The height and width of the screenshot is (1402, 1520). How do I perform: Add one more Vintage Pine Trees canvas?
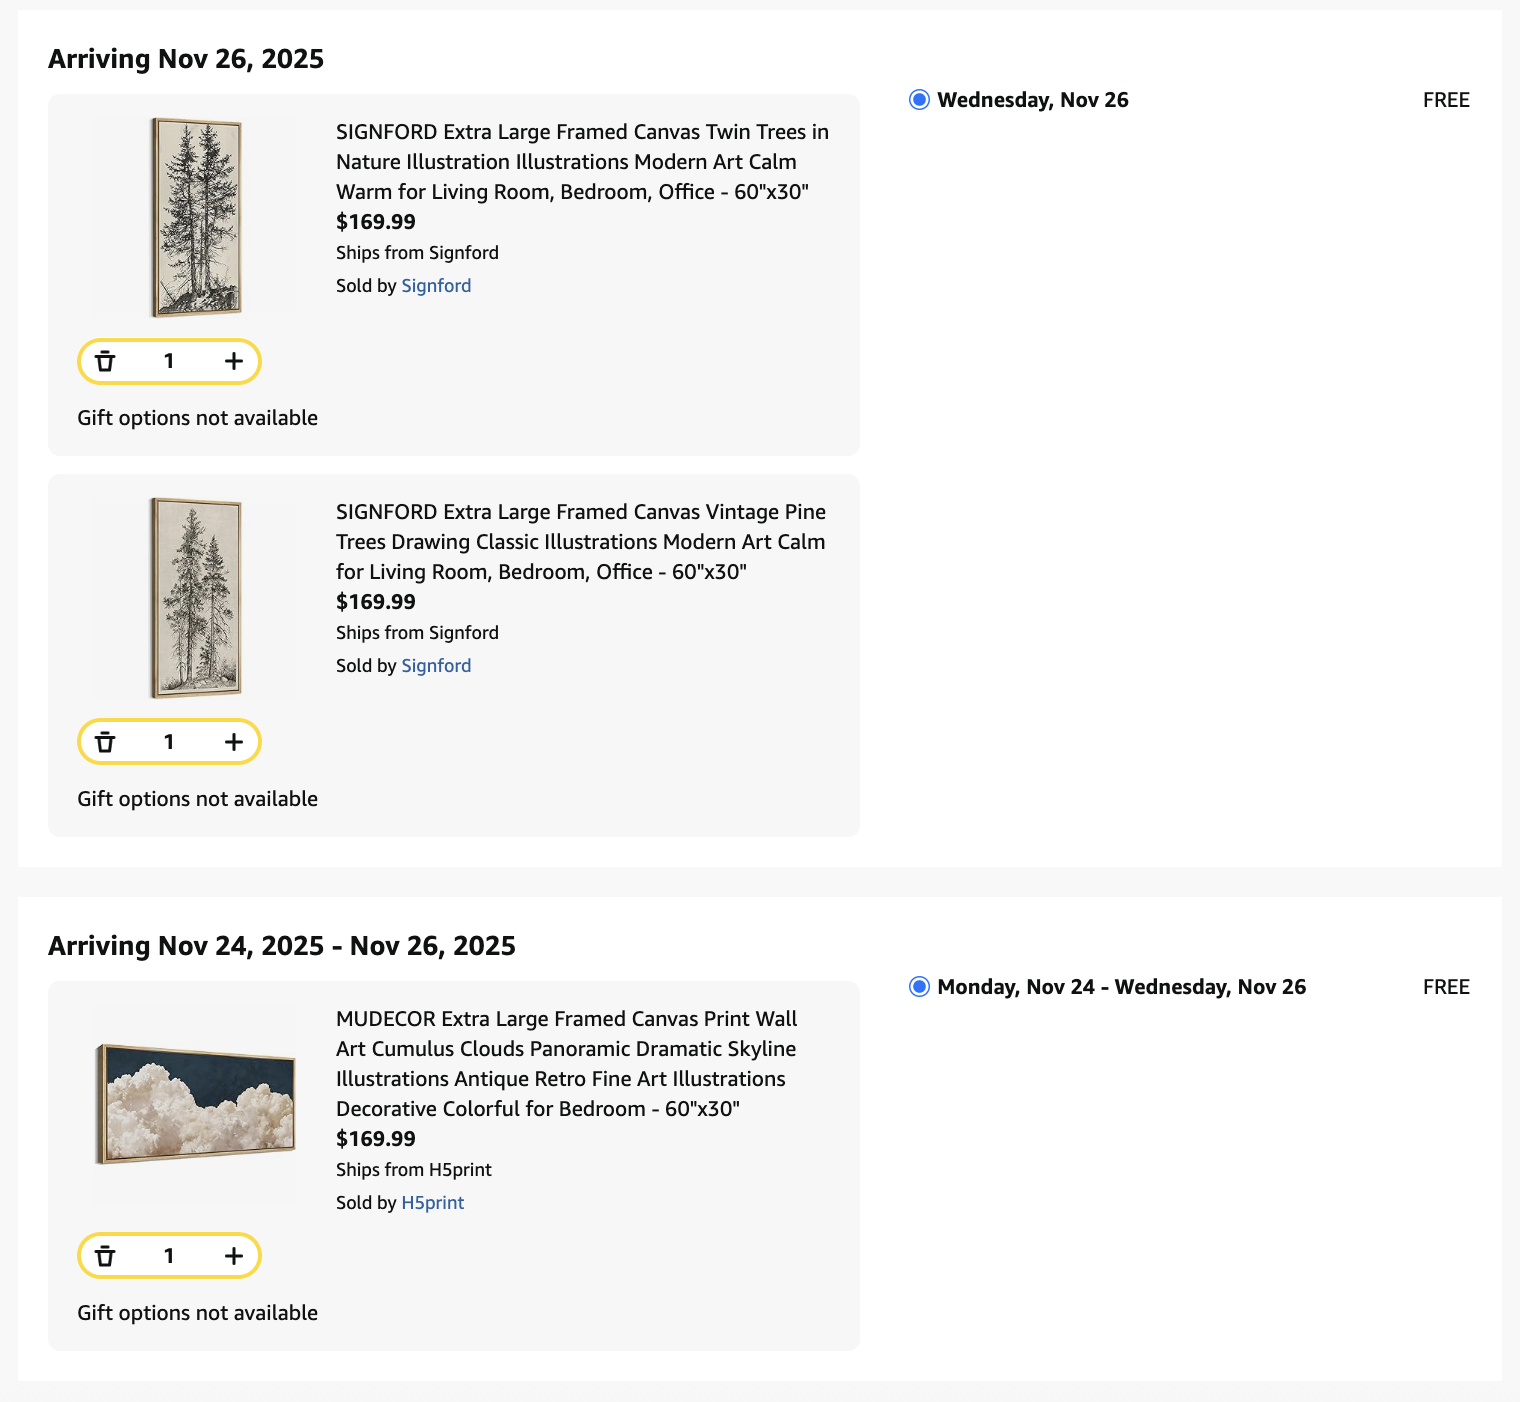coord(234,742)
